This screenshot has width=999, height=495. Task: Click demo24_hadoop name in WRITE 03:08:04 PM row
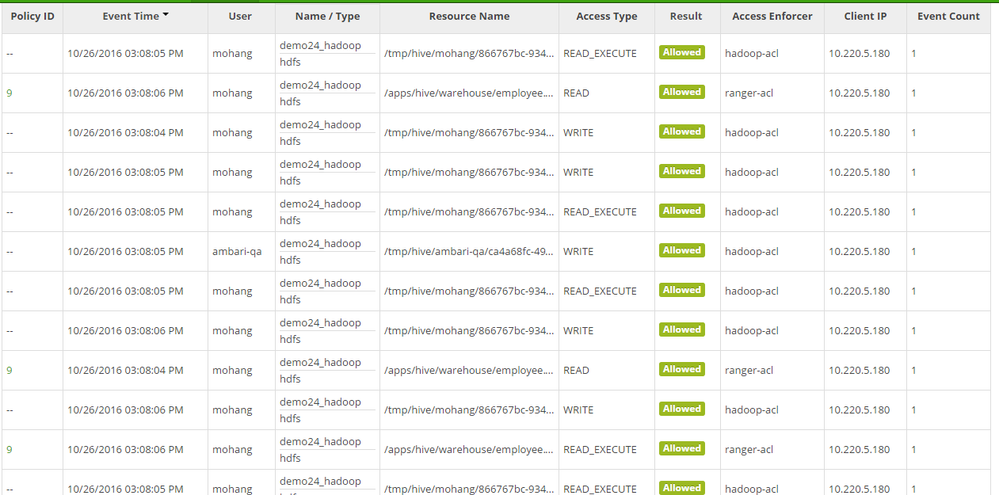tap(320, 125)
